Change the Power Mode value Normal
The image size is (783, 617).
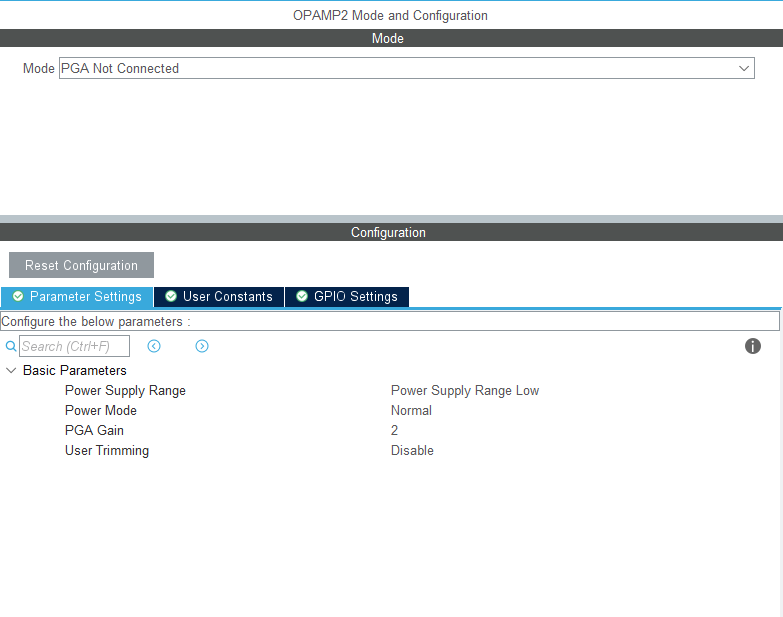(x=411, y=410)
